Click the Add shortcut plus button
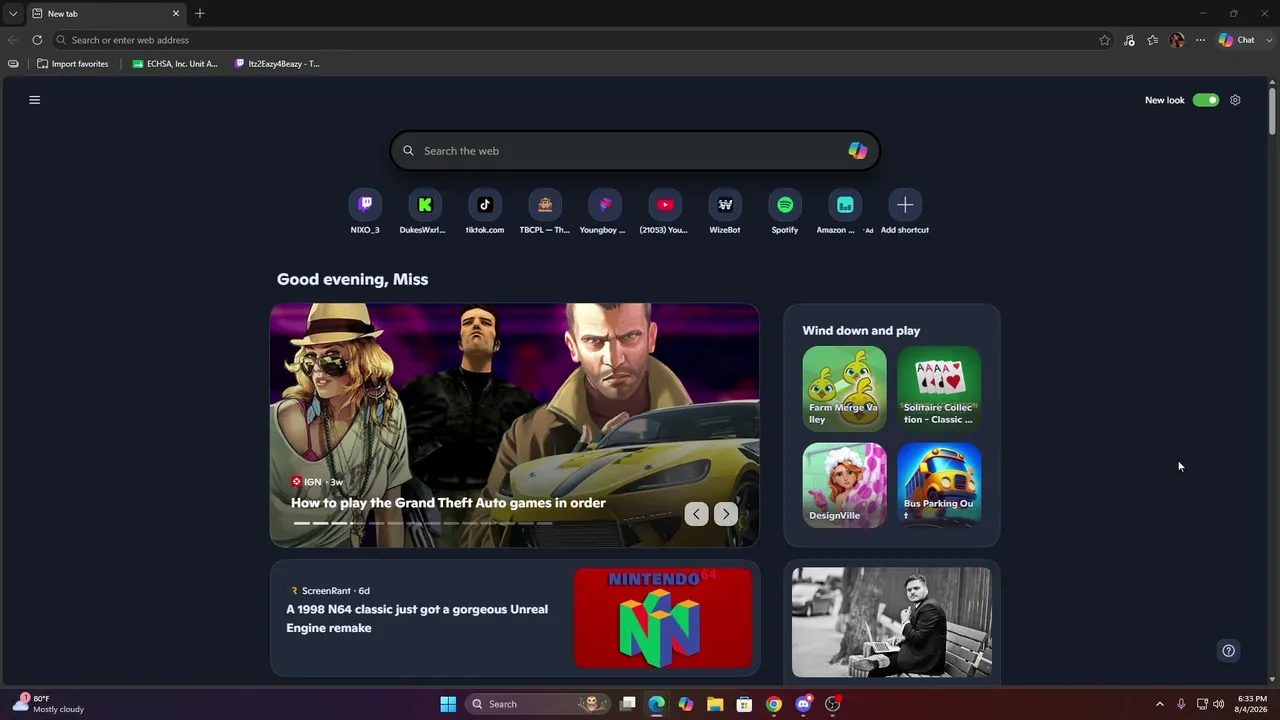The image size is (1280, 720). [x=905, y=205]
